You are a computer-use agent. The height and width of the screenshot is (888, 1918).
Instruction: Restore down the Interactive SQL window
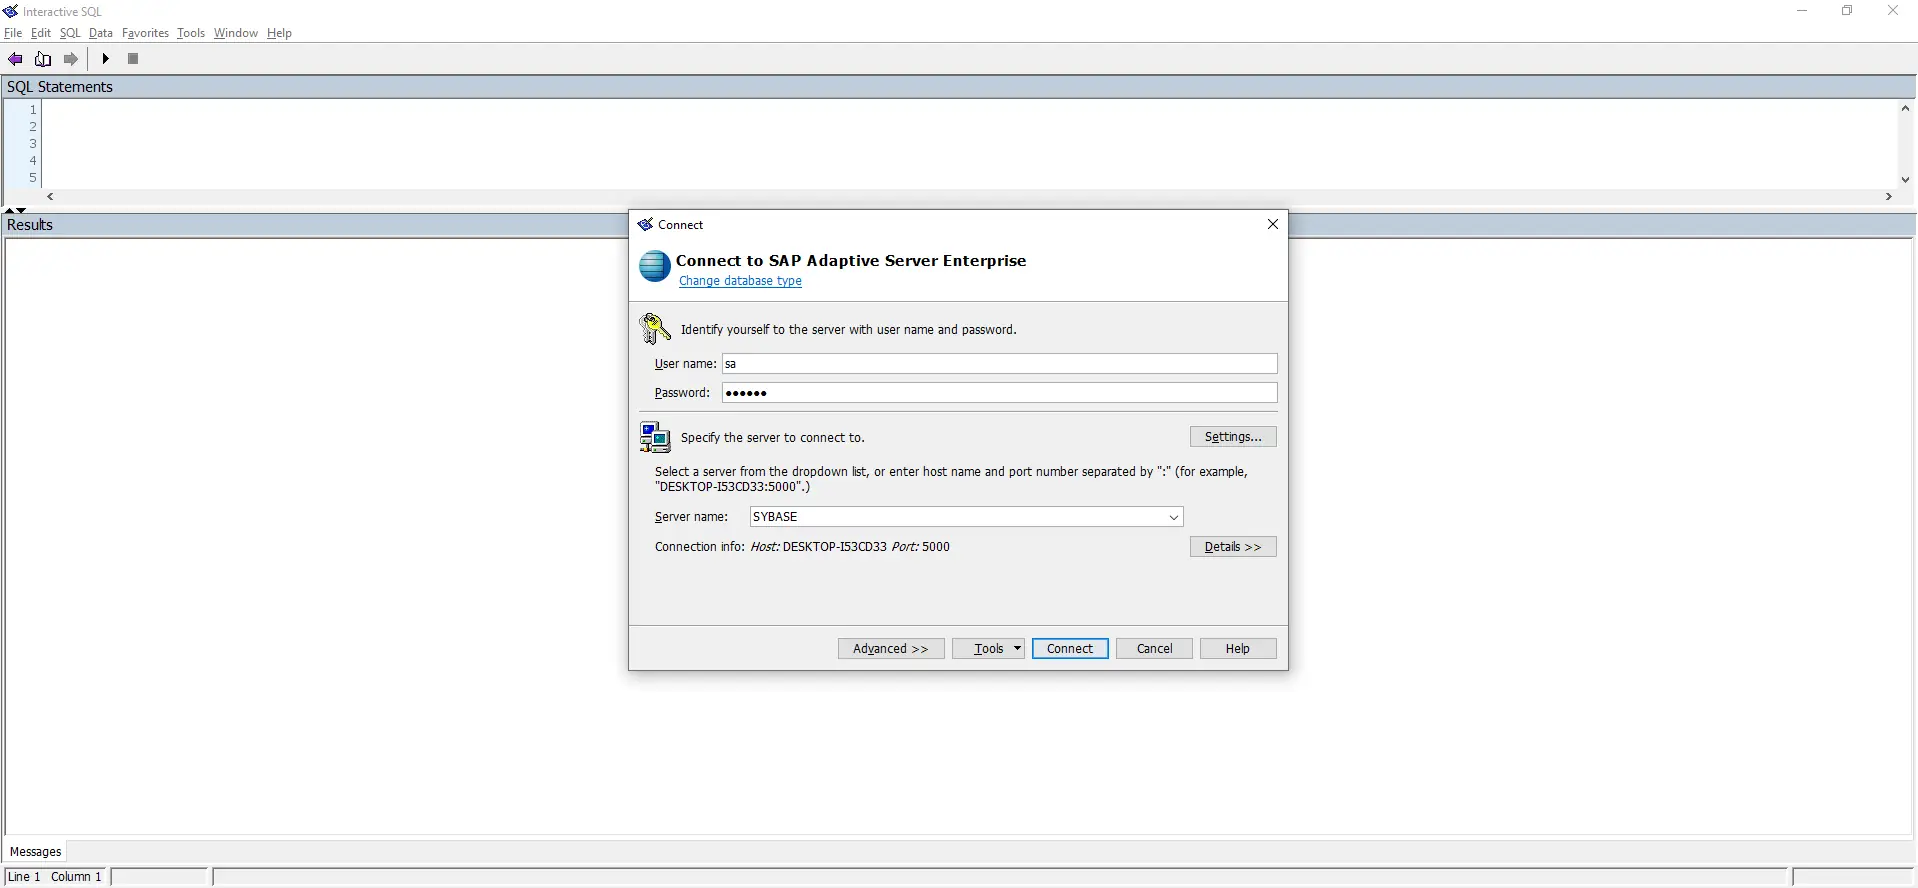(x=1847, y=11)
